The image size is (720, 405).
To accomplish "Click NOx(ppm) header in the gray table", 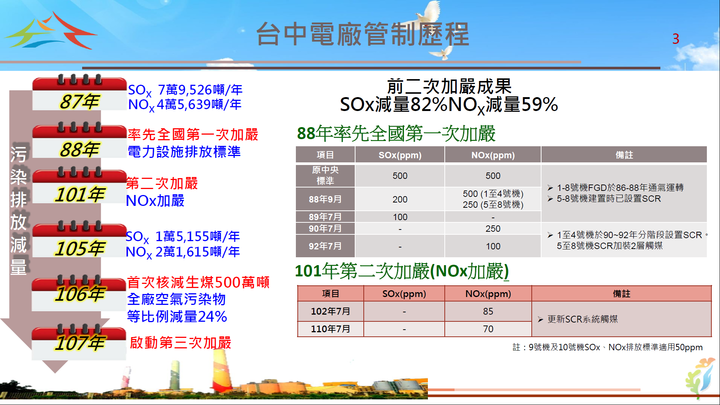I will tap(493, 155).
